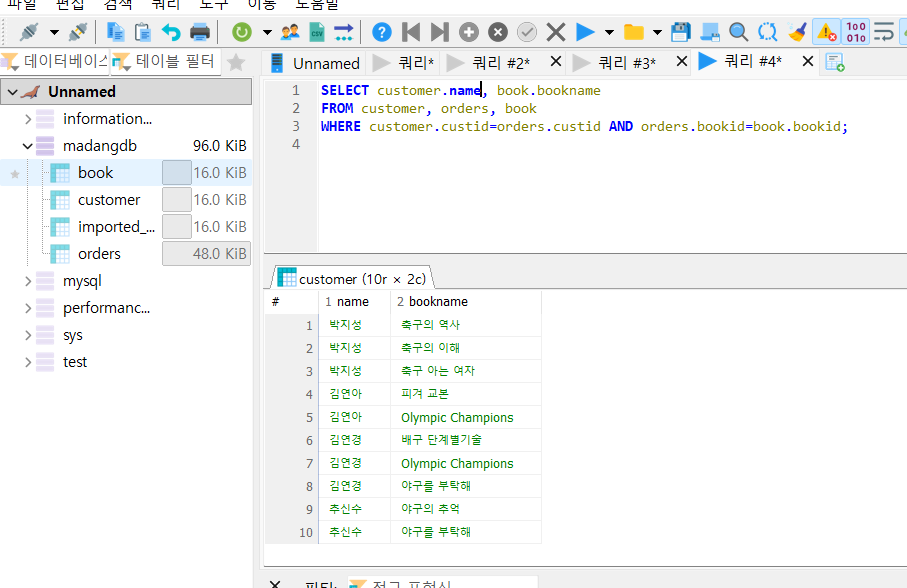Click the paste clipboard icon
This screenshot has height=588, width=907.
pos(142,32)
